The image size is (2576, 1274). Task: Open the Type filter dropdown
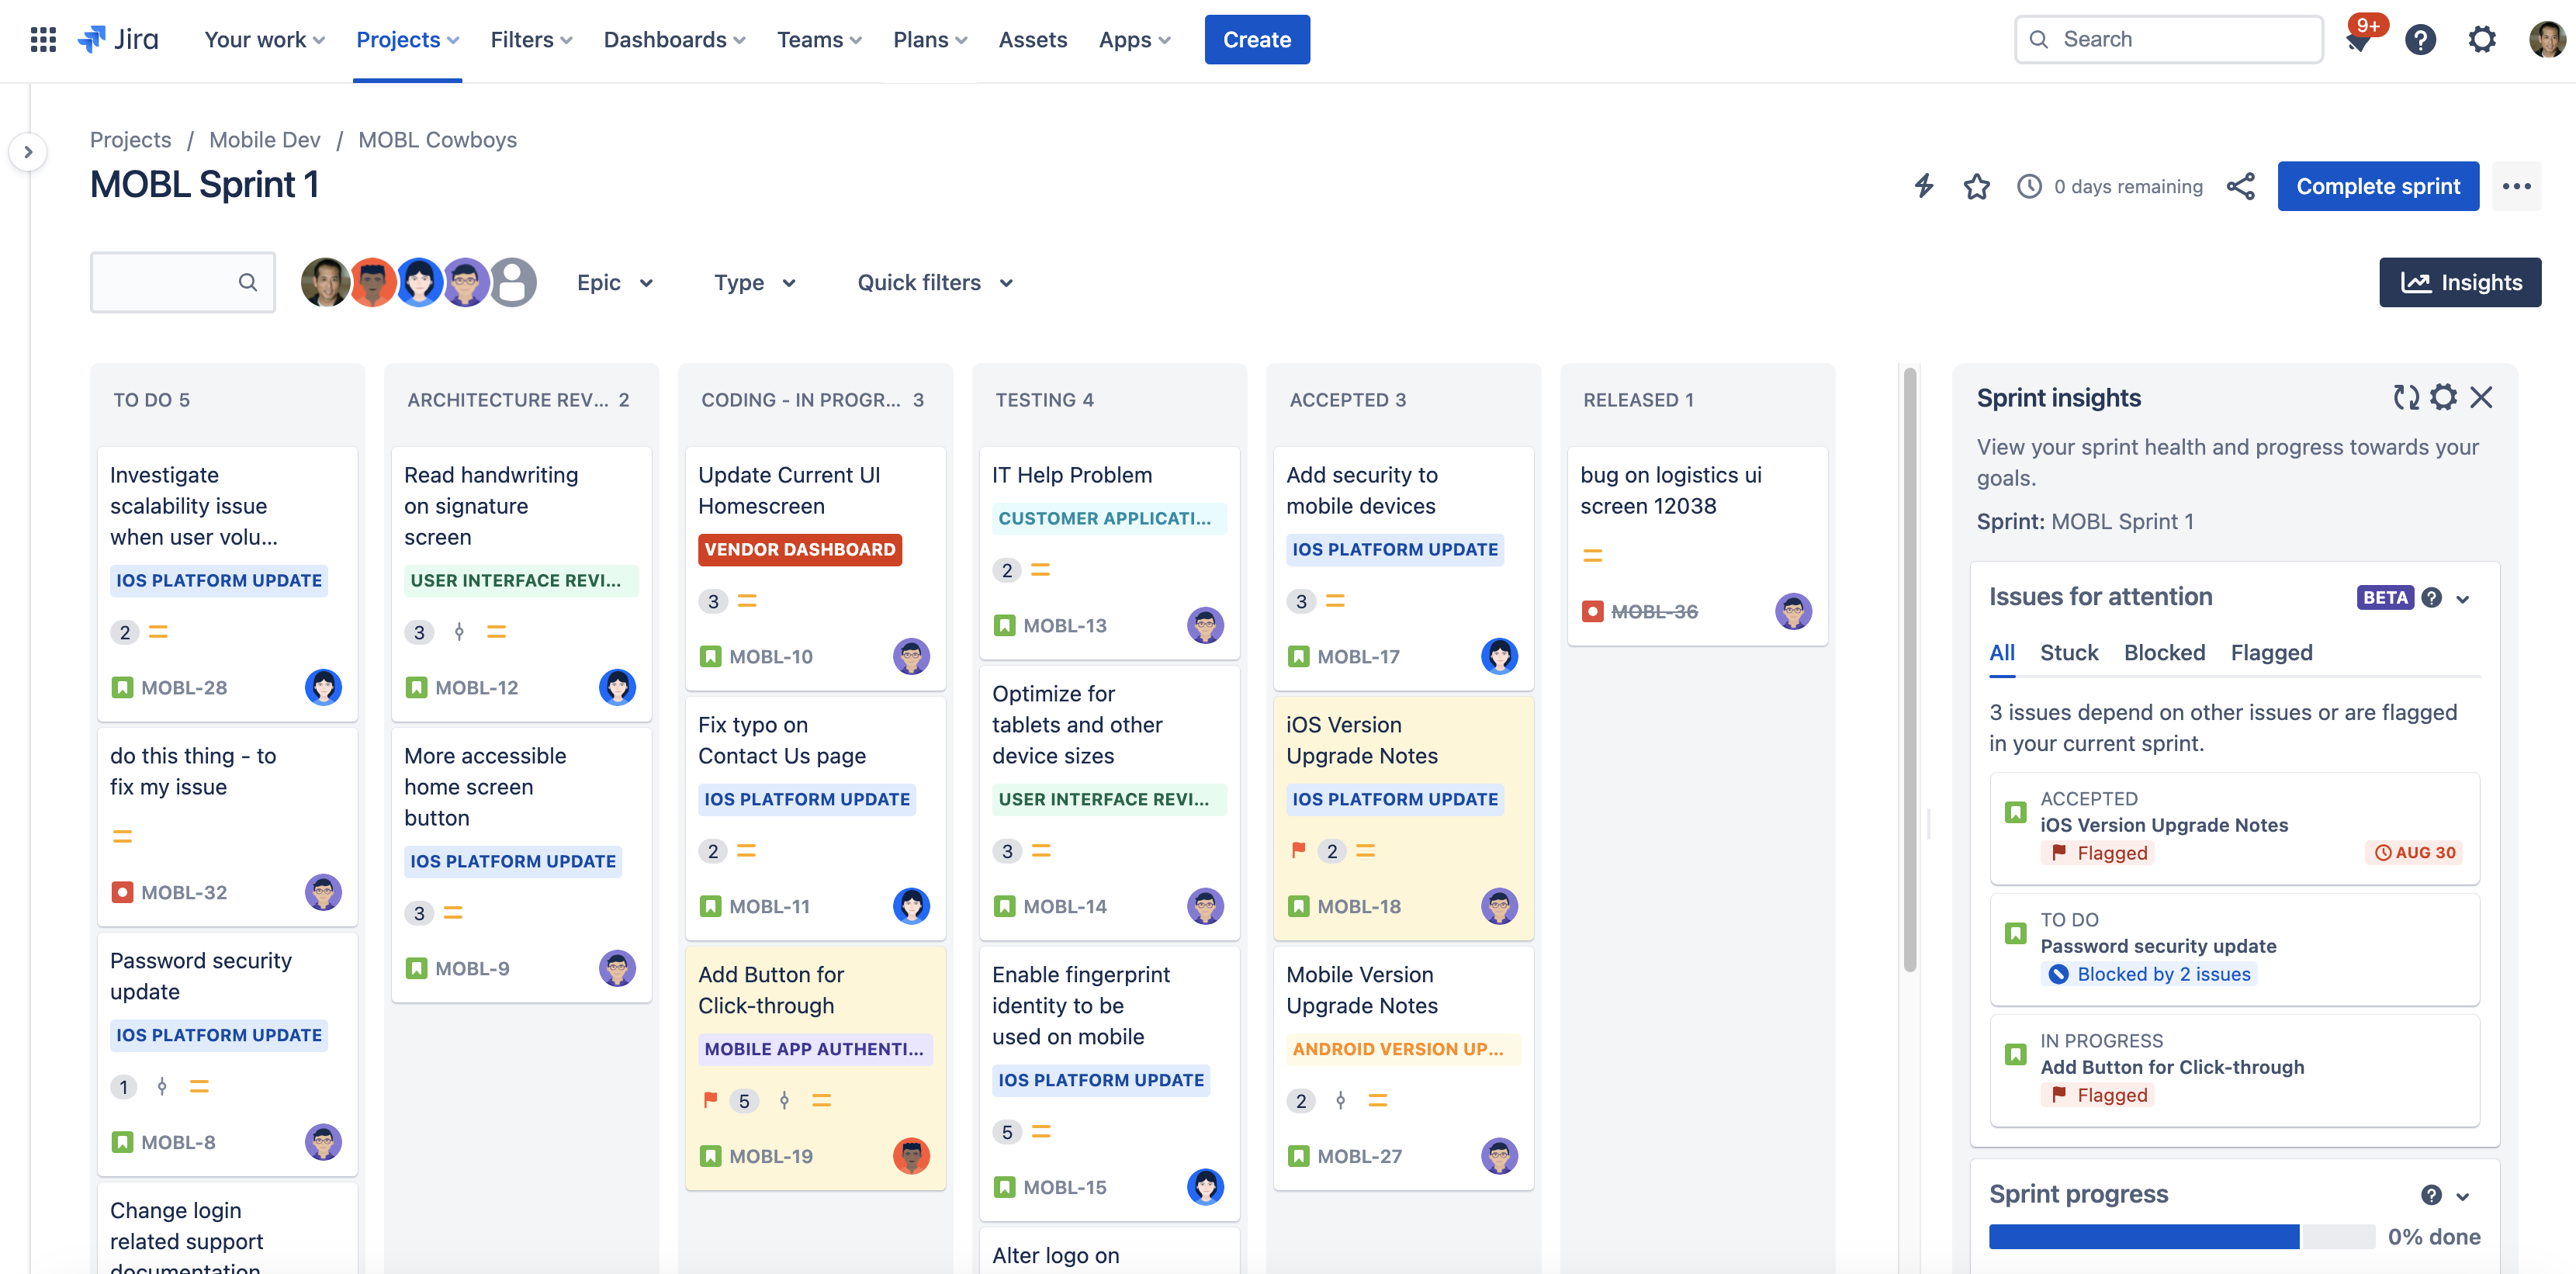point(756,279)
